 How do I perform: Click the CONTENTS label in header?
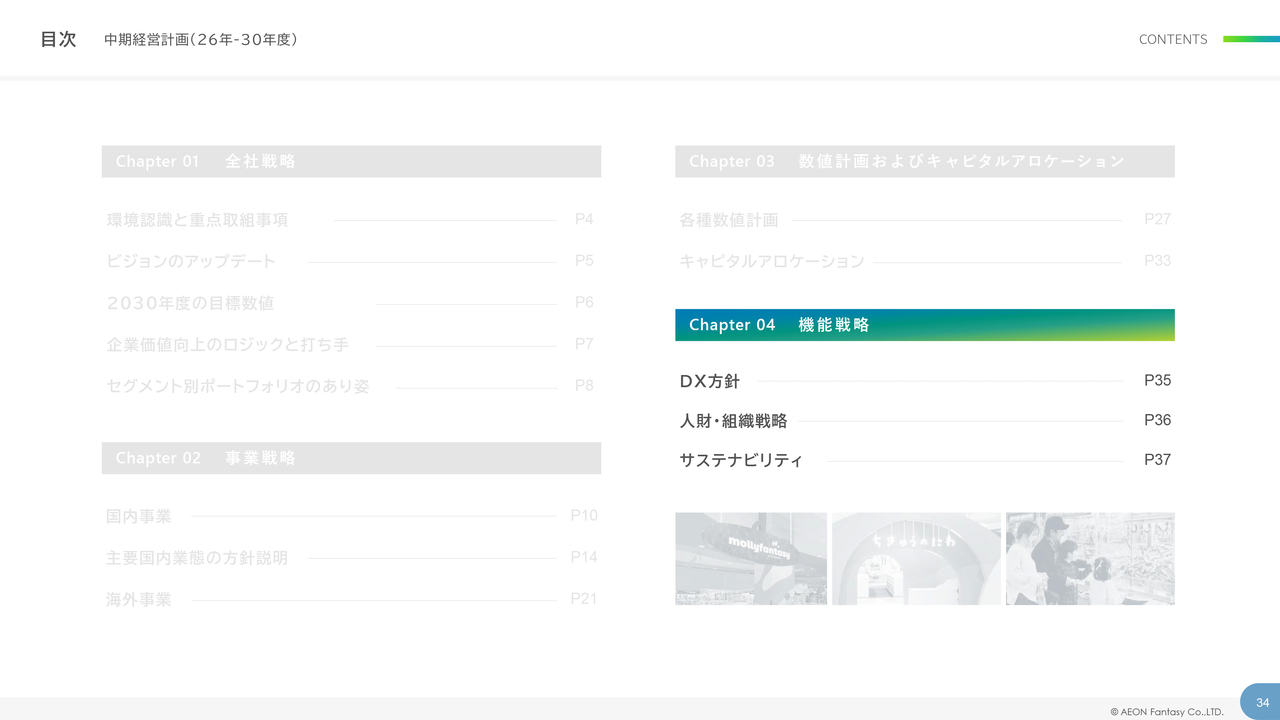1172,40
